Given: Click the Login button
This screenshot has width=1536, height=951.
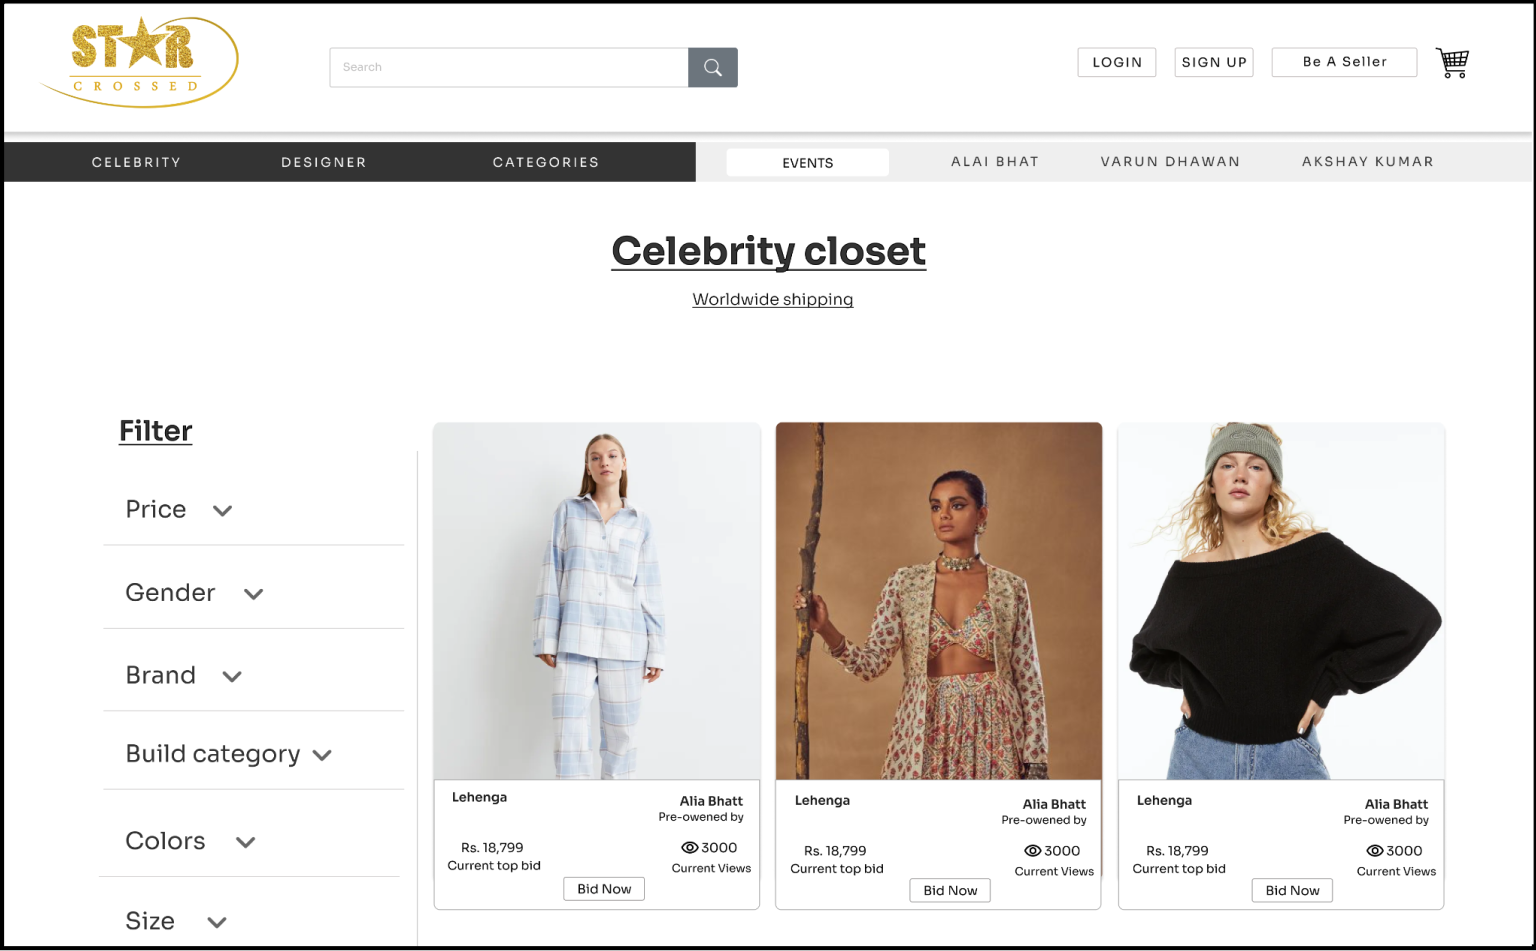Looking at the screenshot, I should 1116,62.
